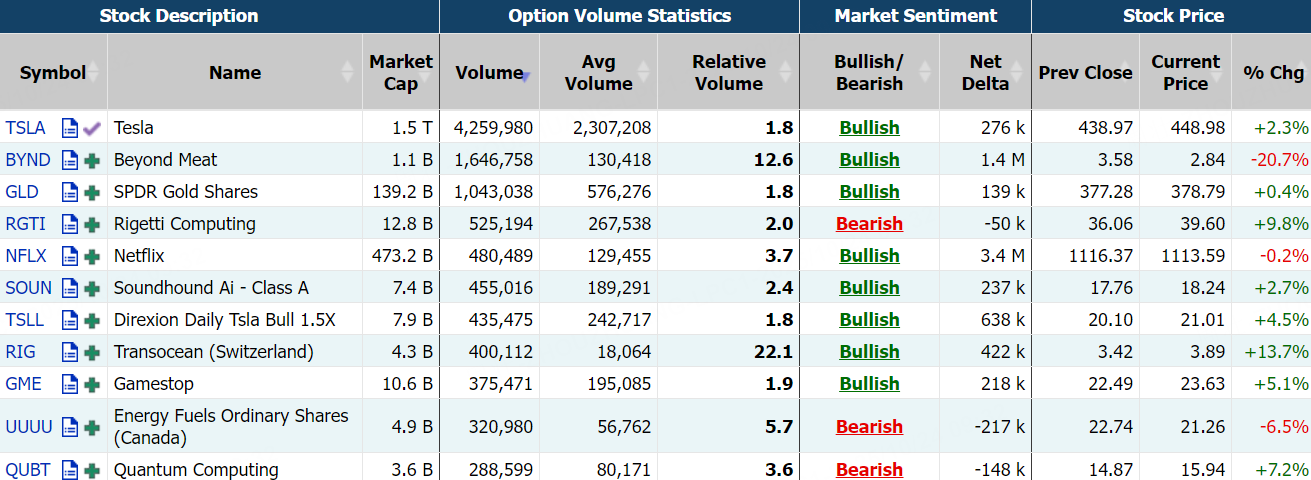Click the Bearish link for Rigetti Computing
The width and height of the screenshot is (1311, 480).
(x=869, y=224)
